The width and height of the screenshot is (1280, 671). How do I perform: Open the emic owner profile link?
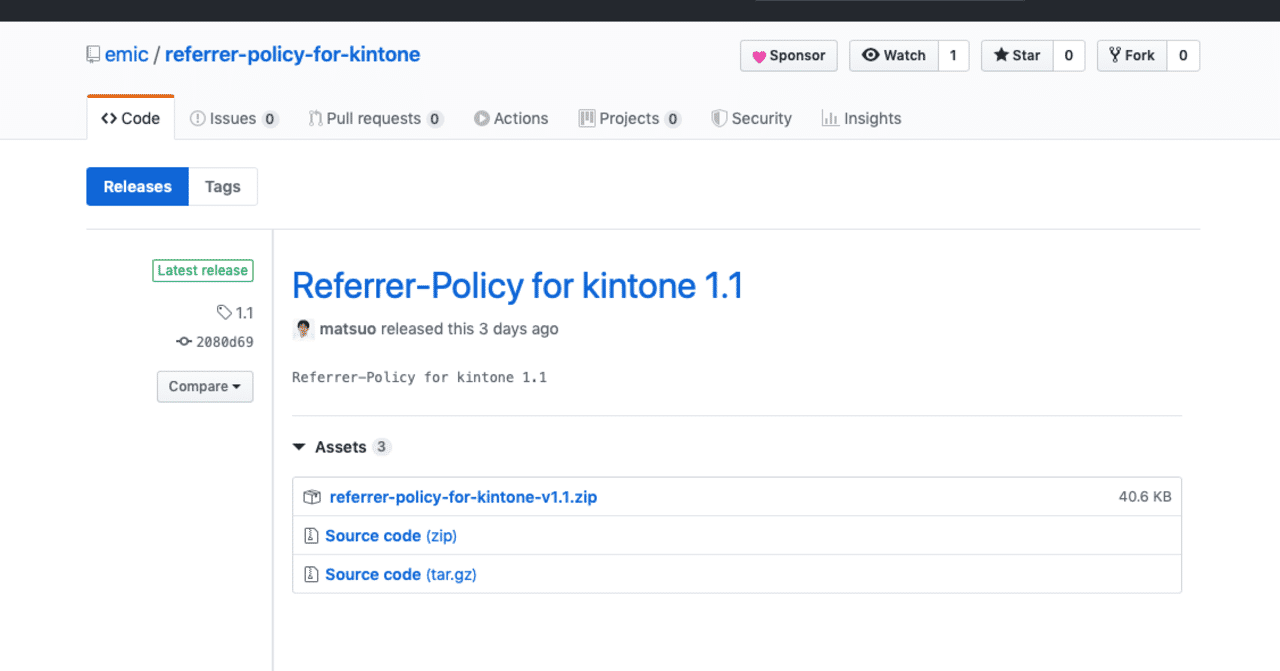[x=126, y=55]
